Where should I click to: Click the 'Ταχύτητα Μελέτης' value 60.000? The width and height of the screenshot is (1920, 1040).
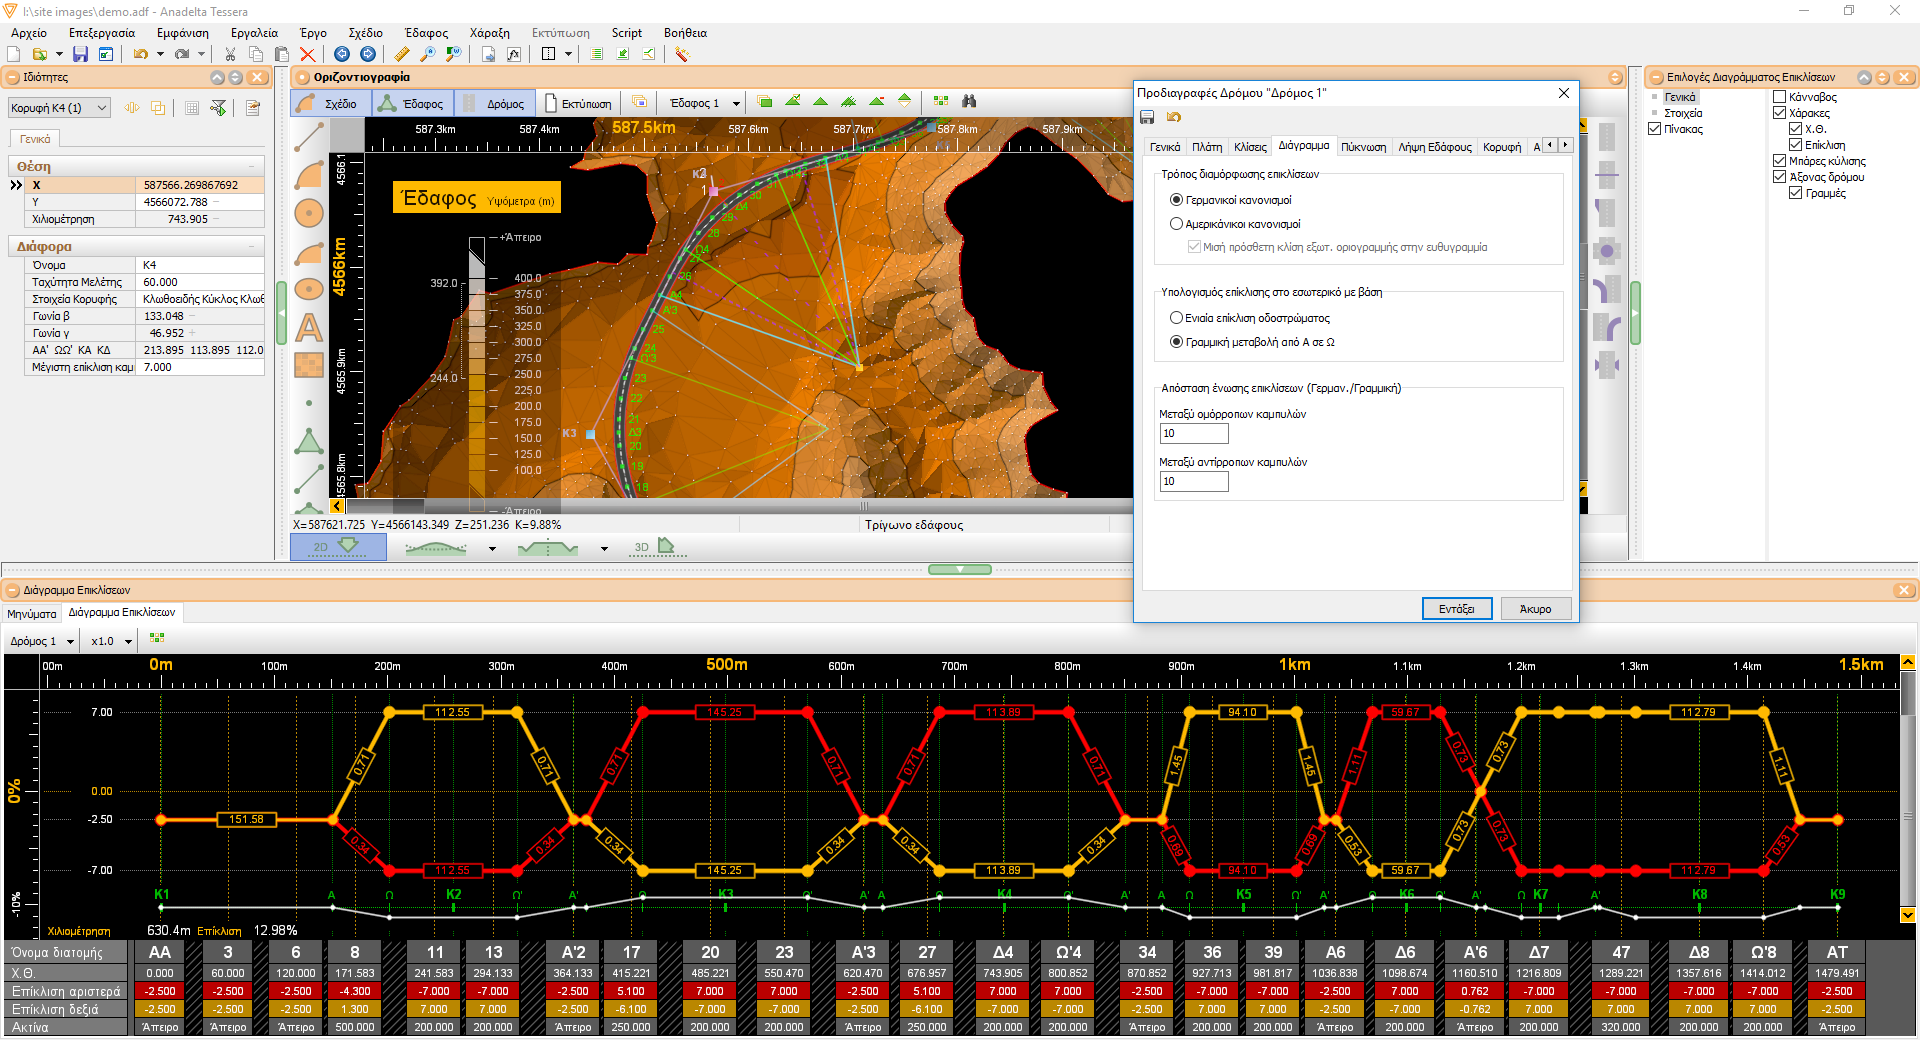[200, 282]
